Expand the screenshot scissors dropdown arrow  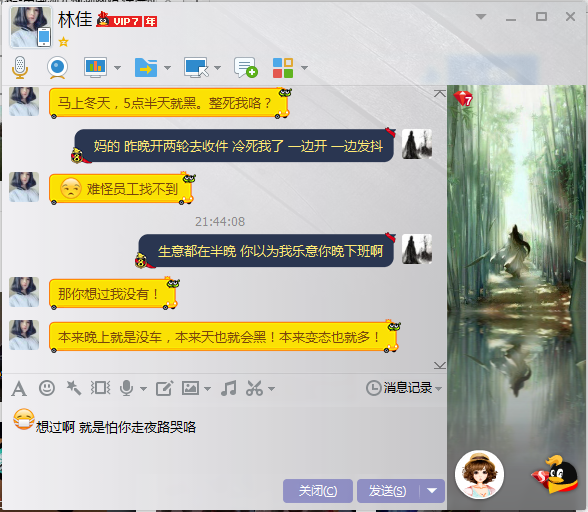272,389
